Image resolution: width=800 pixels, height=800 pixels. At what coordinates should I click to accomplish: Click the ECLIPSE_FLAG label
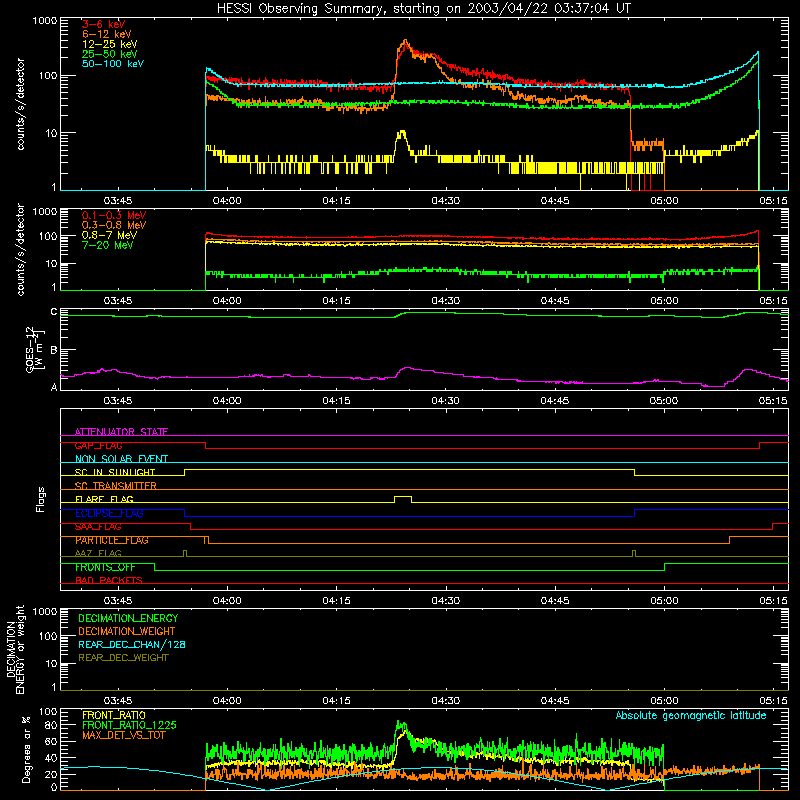(109, 513)
